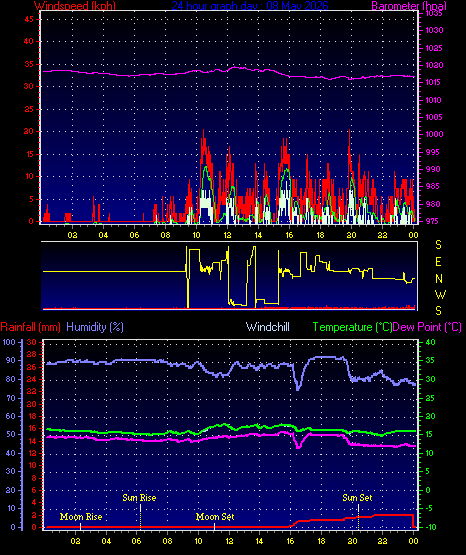Click the W wind direction label
The width and height of the screenshot is (466, 555).
440,294
